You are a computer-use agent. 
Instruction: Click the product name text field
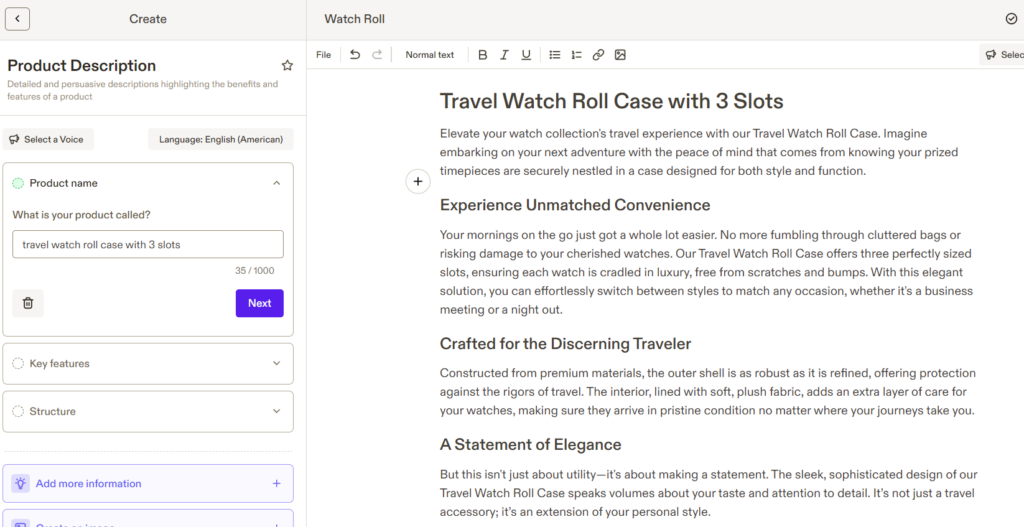pyautogui.click(x=148, y=245)
